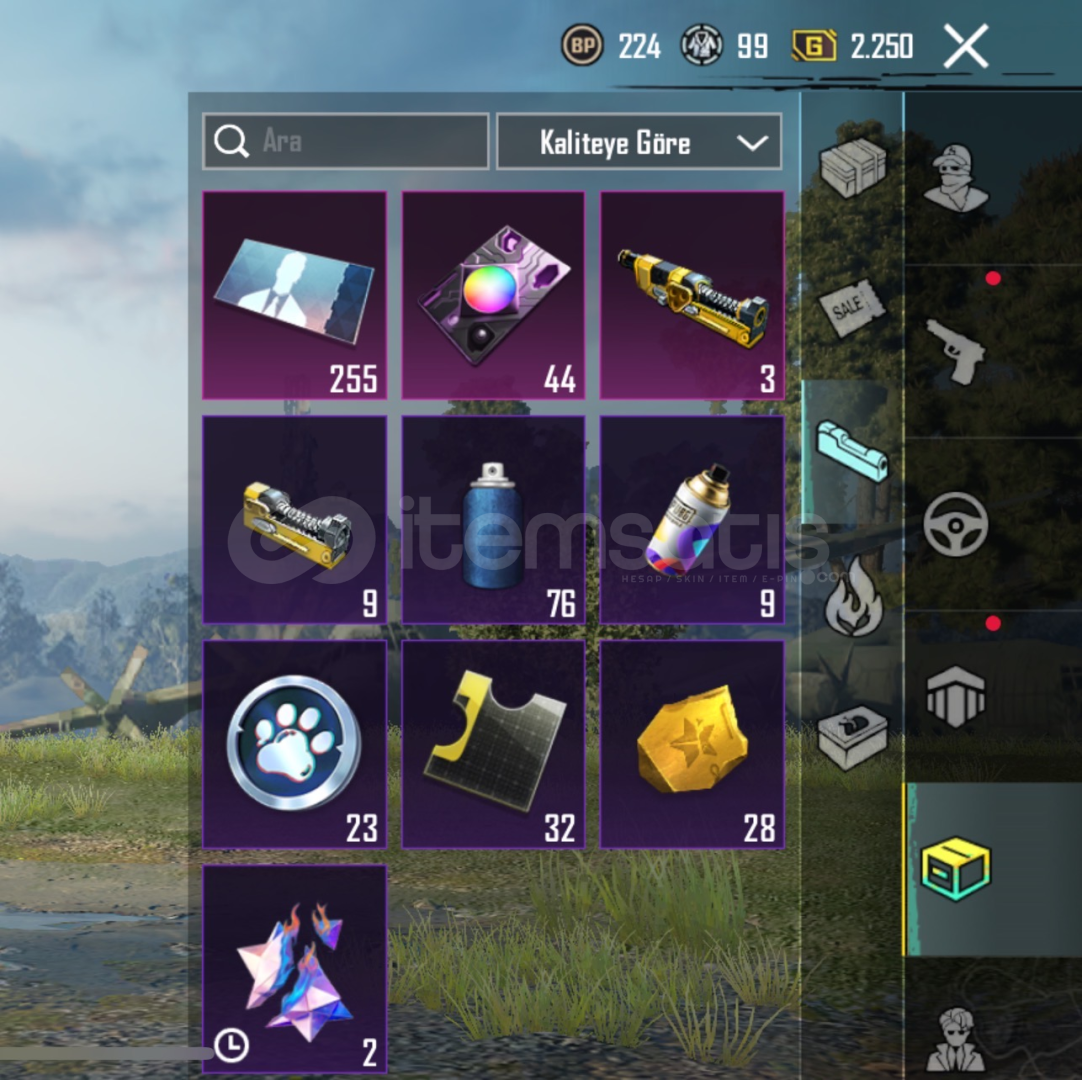Click the gold G currency icon

pyautogui.click(x=814, y=46)
